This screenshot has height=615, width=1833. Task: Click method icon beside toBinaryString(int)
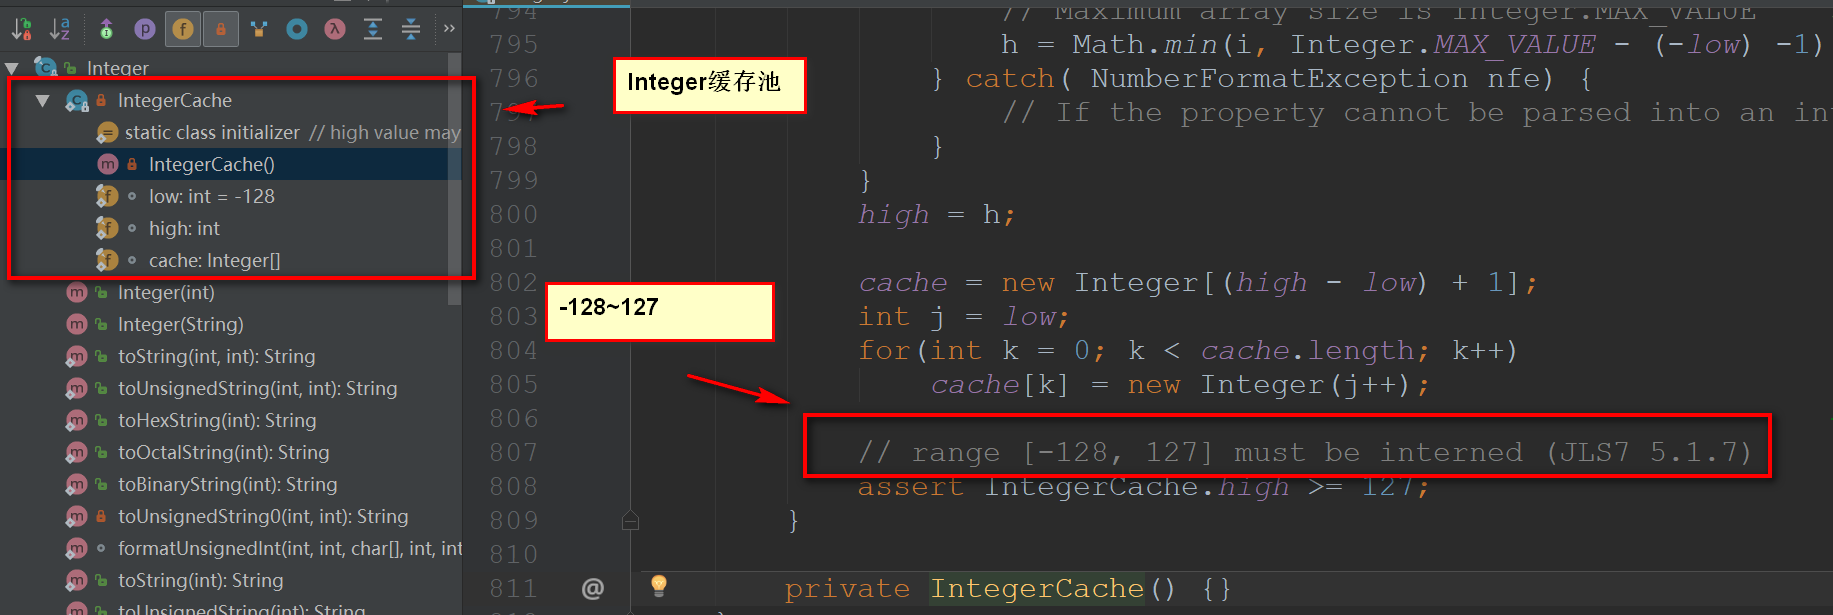77,484
